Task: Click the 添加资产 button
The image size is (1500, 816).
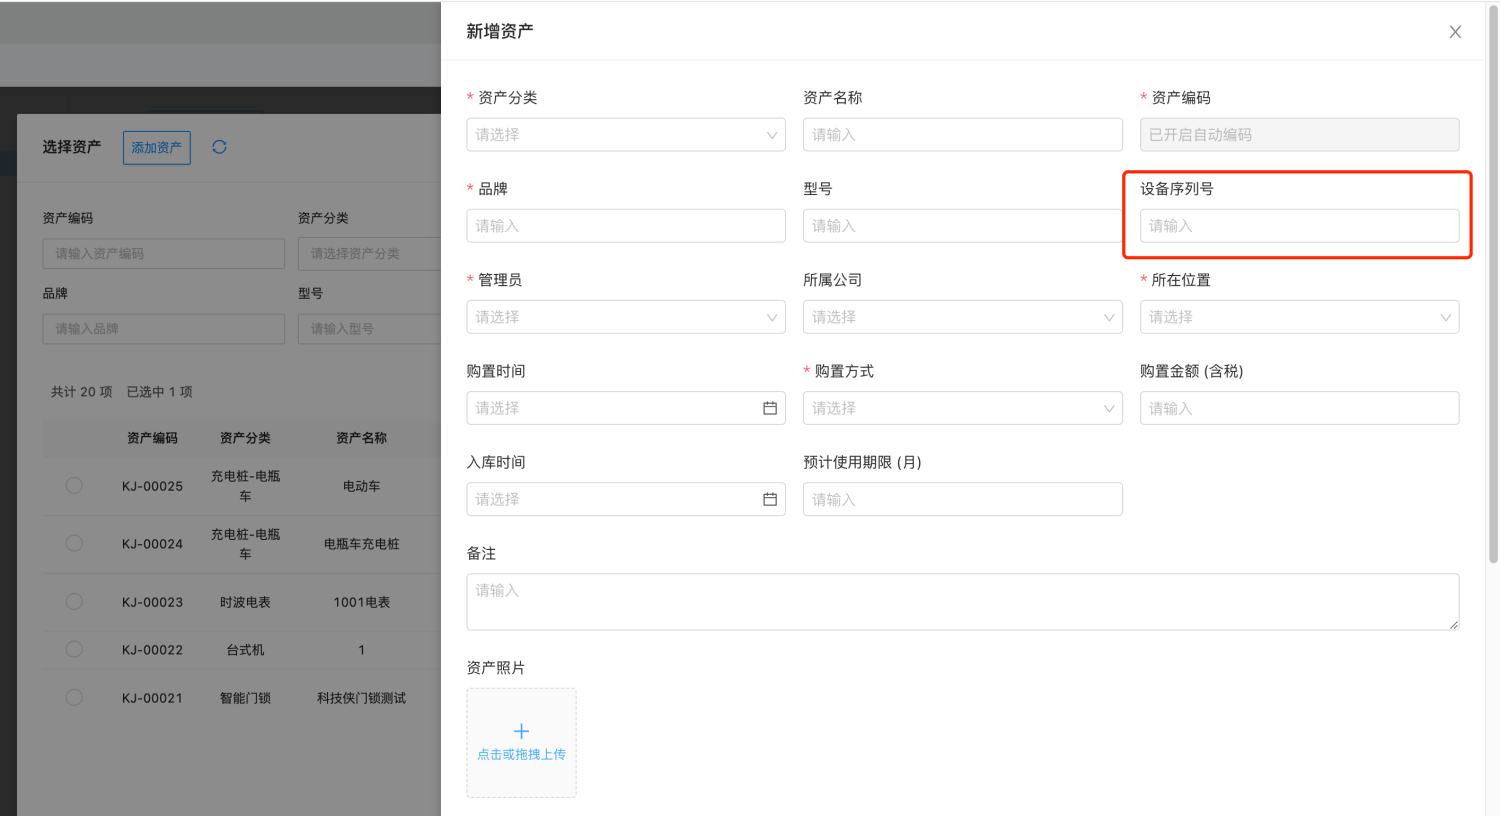Action: pyautogui.click(x=157, y=148)
